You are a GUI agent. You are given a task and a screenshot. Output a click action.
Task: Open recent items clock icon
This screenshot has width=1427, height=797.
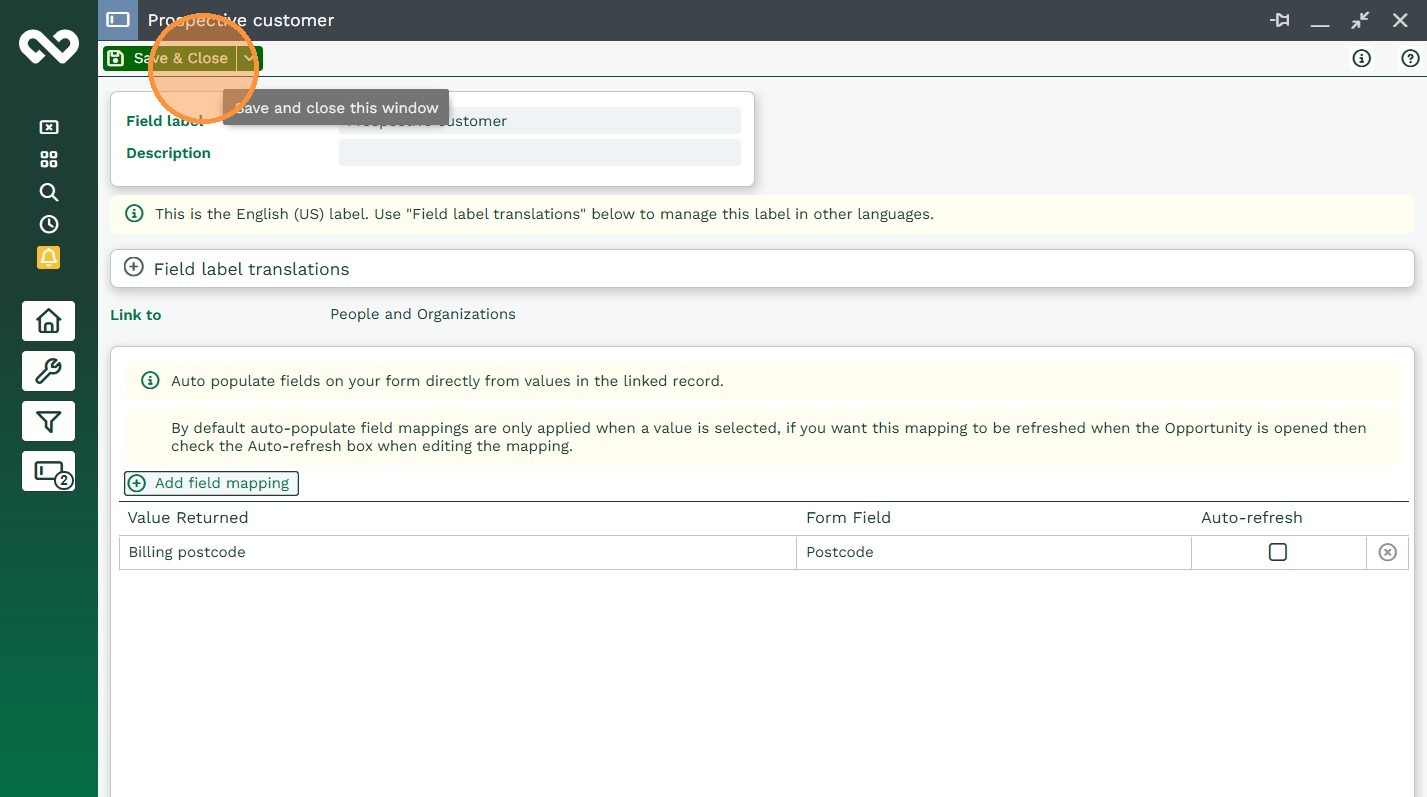(x=48, y=224)
